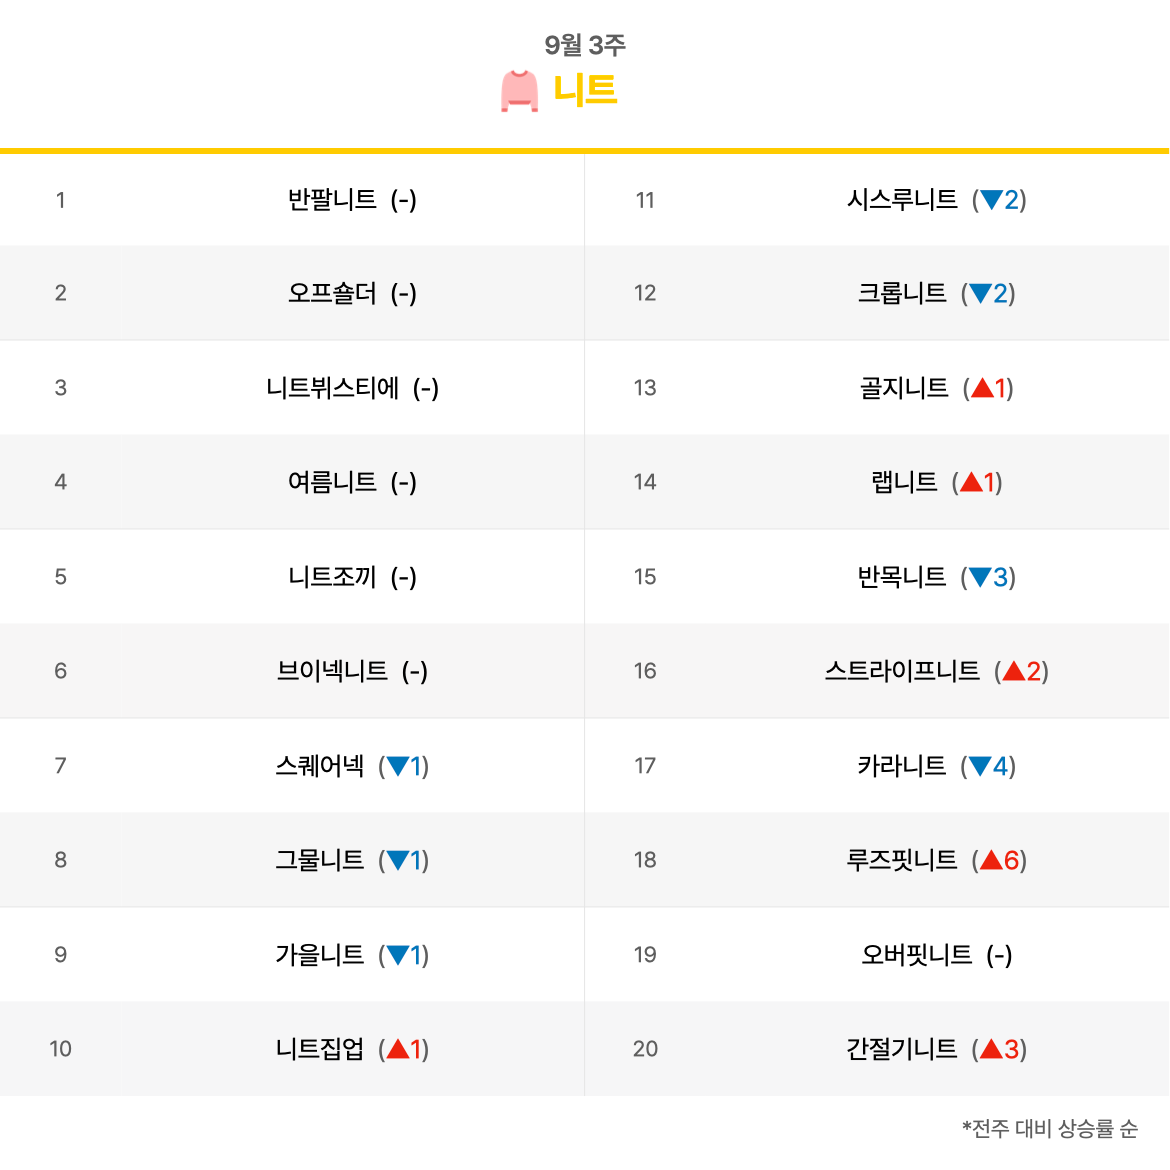Select the rank 1 keyword 반팔니트

pos(332,199)
